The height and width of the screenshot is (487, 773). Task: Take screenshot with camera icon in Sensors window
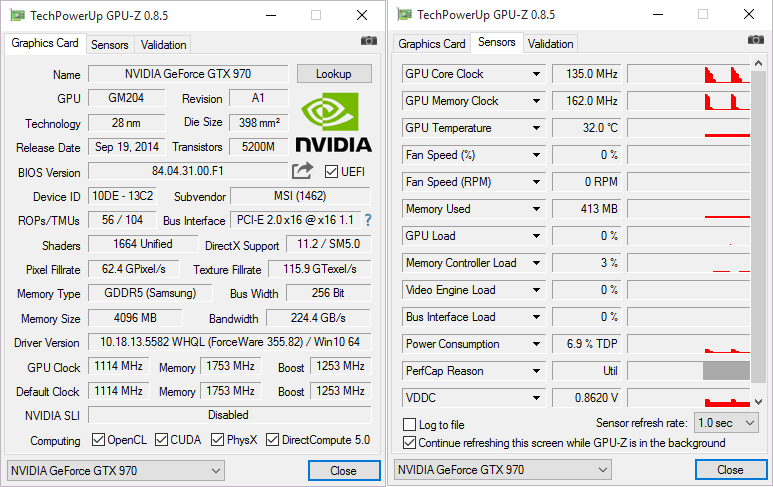[x=756, y=40]
